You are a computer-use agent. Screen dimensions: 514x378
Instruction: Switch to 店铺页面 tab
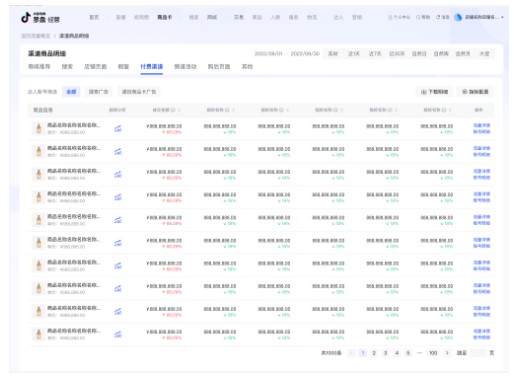[x=95, y=67]
